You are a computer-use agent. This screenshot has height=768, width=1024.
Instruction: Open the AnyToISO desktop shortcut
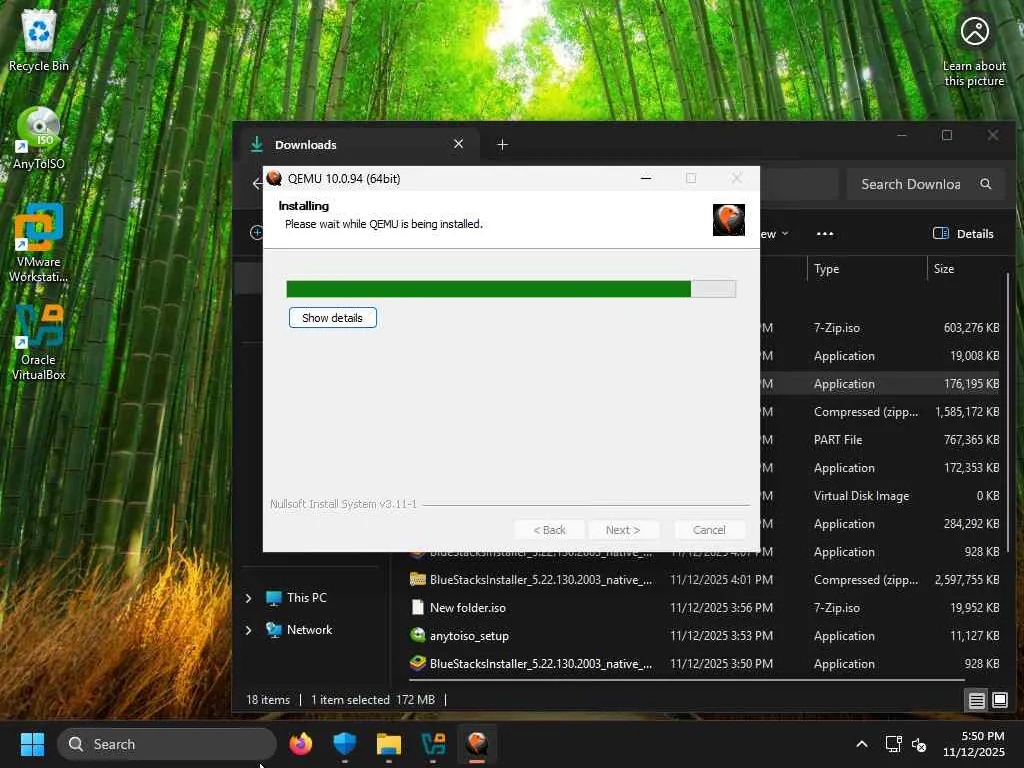(39, 138)
